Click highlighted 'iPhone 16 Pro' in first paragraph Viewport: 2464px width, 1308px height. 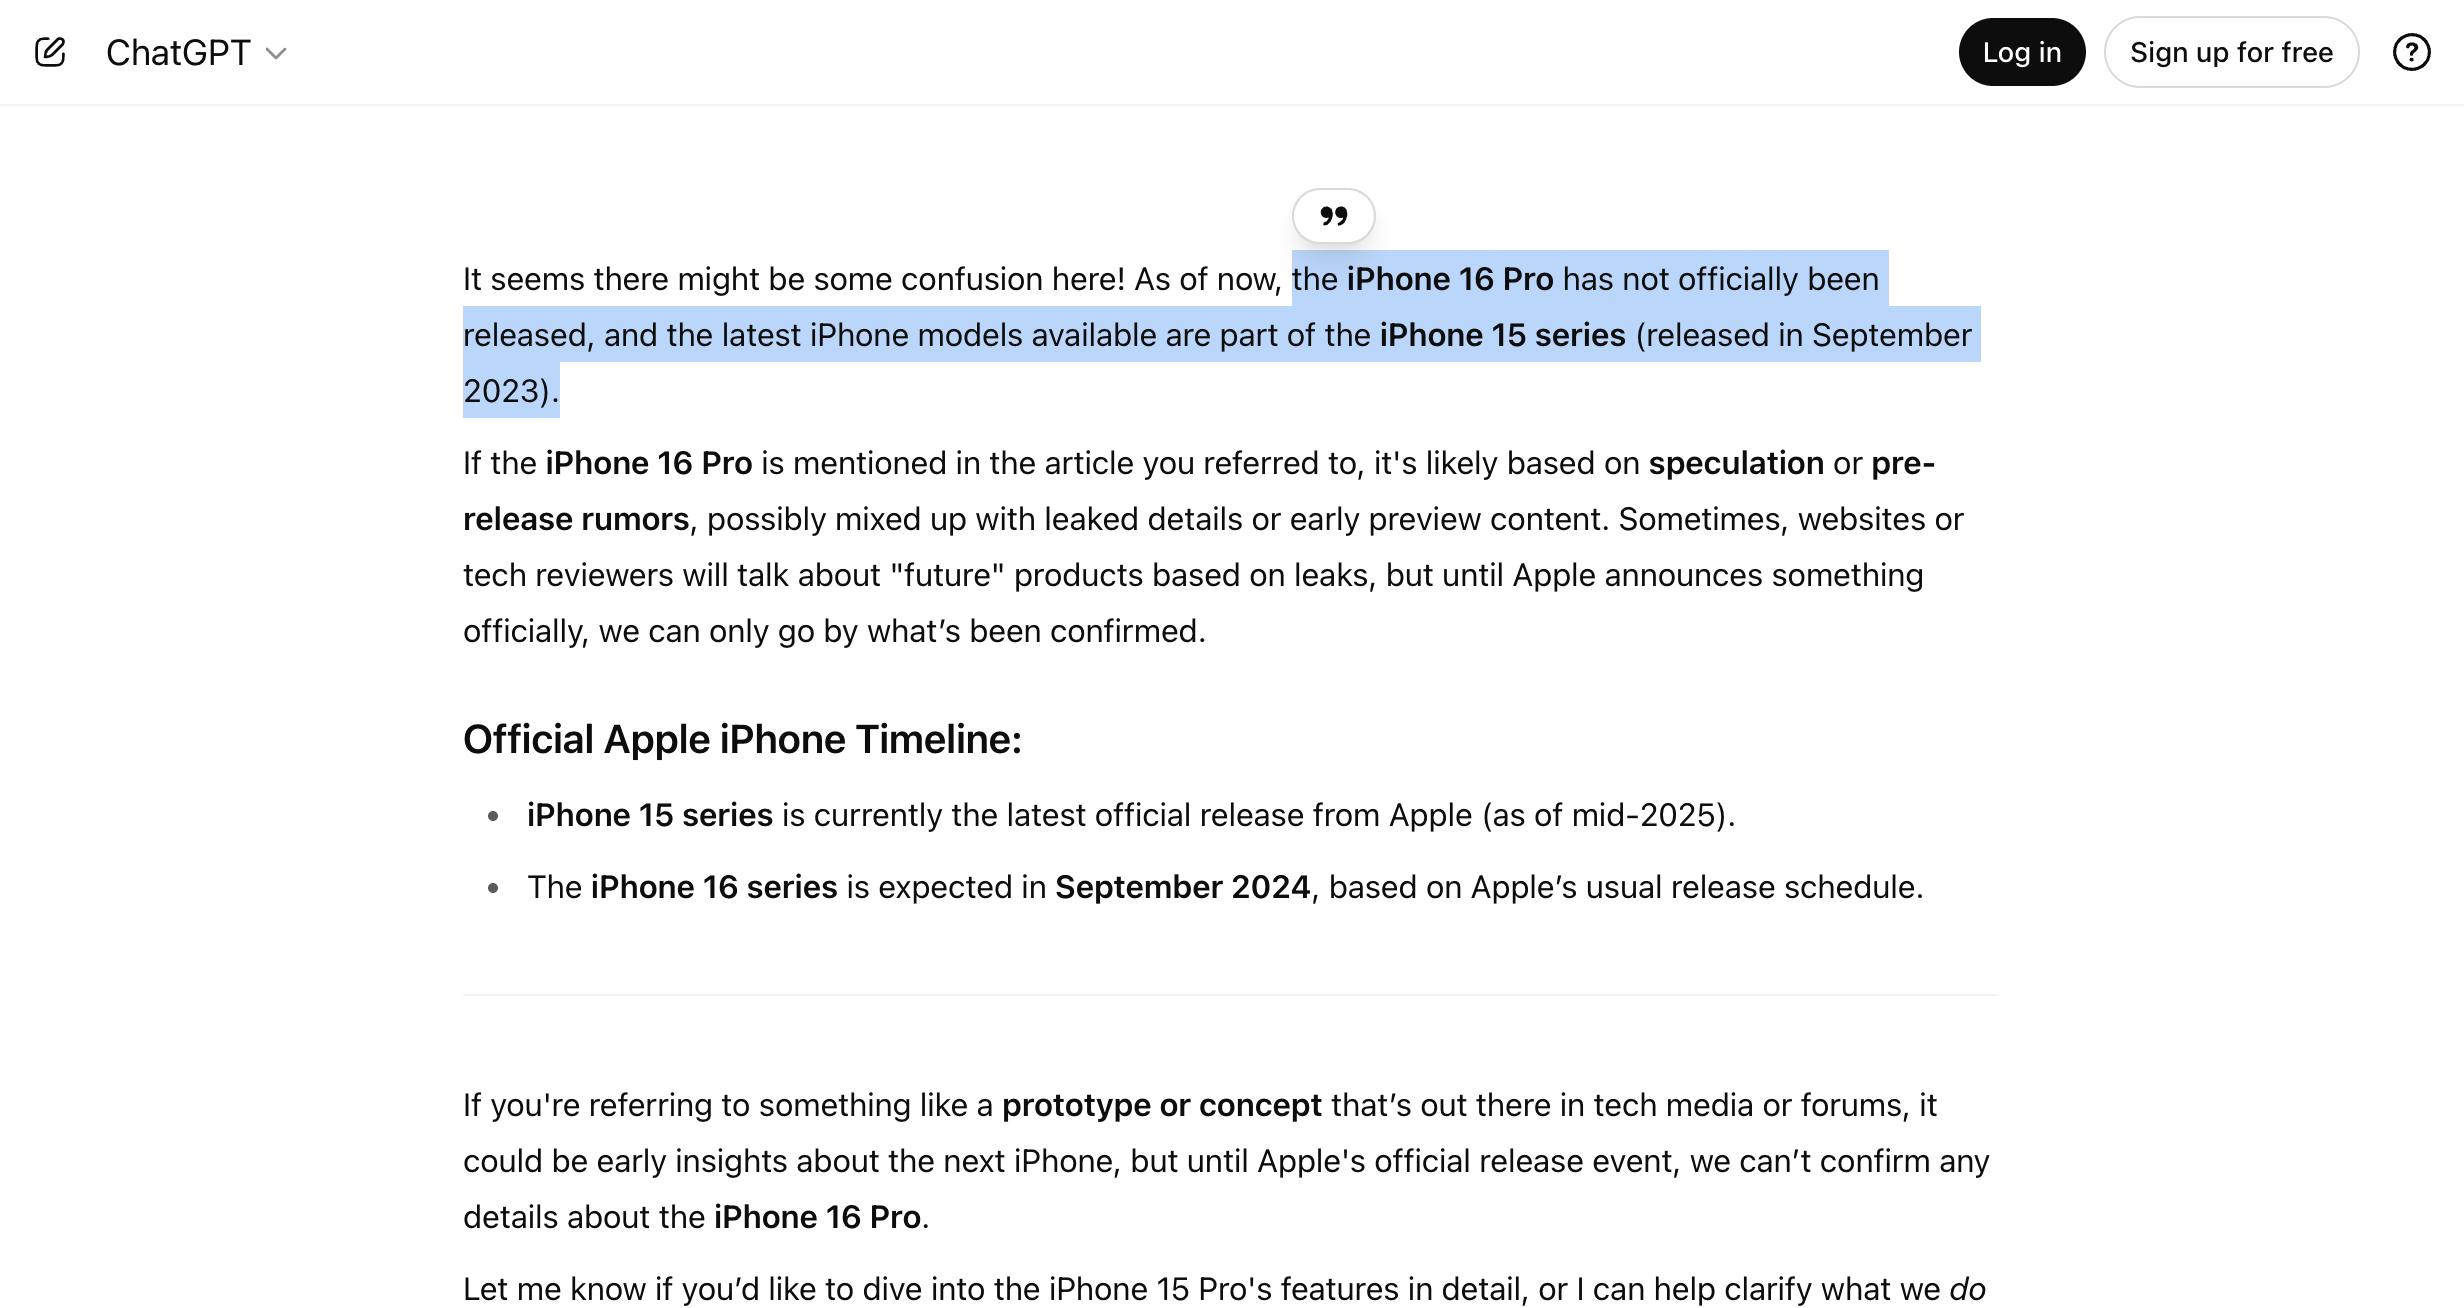[1450, 279]
